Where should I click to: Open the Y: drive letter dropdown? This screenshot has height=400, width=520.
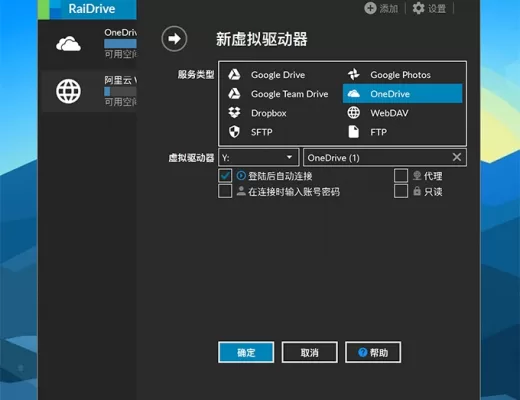tap(259, 157)
